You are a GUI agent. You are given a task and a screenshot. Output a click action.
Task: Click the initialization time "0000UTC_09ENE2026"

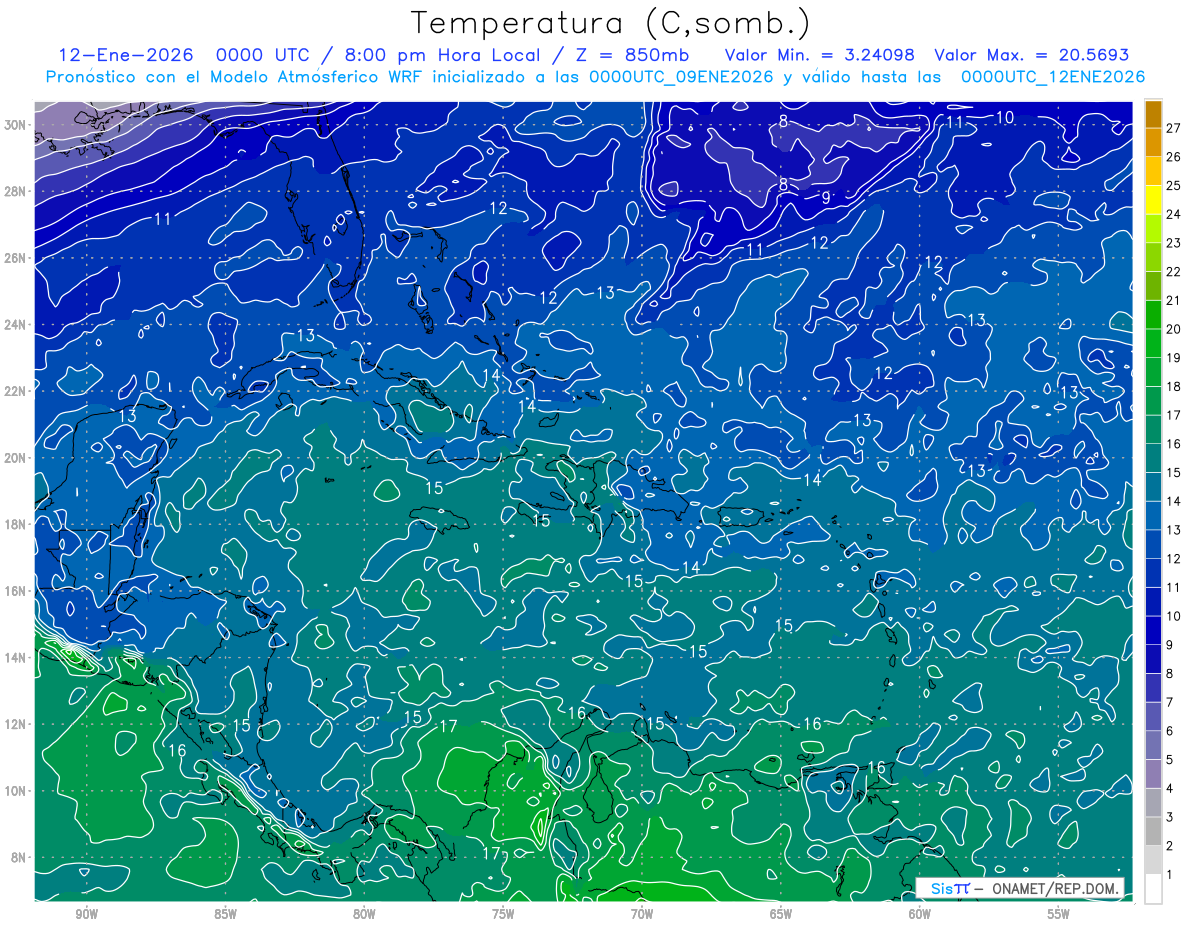pyautogui.click(x=681, y=77)
